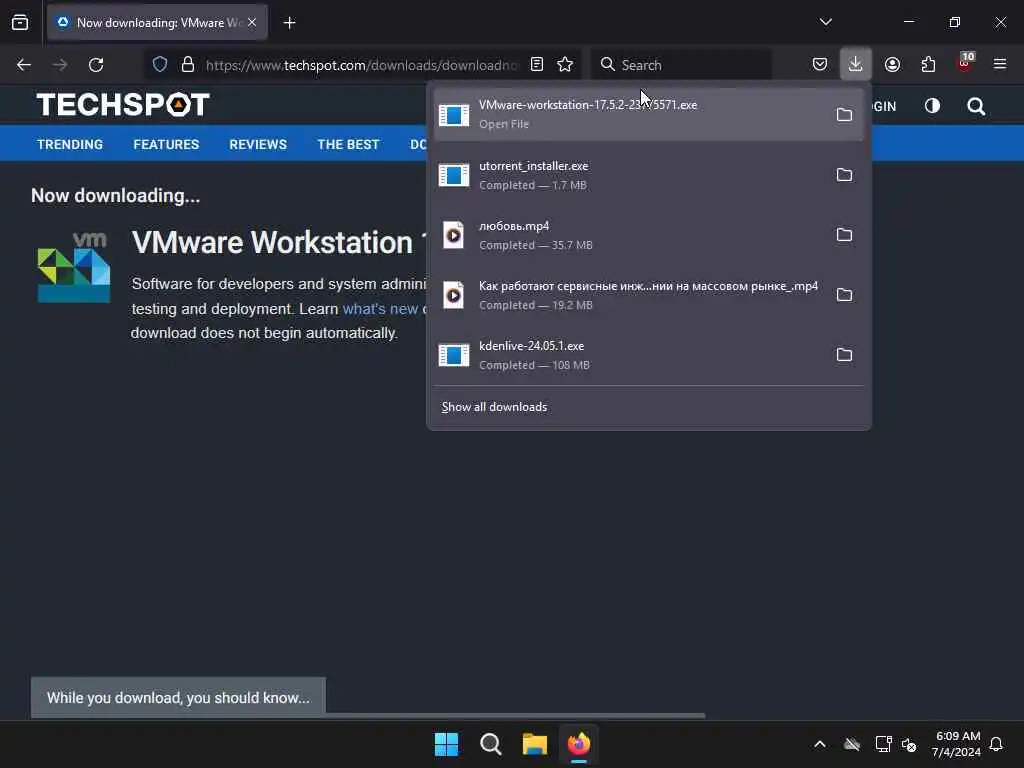Go forward with the arrow button
Screen dimensions: 1024x768
point(60,65)
